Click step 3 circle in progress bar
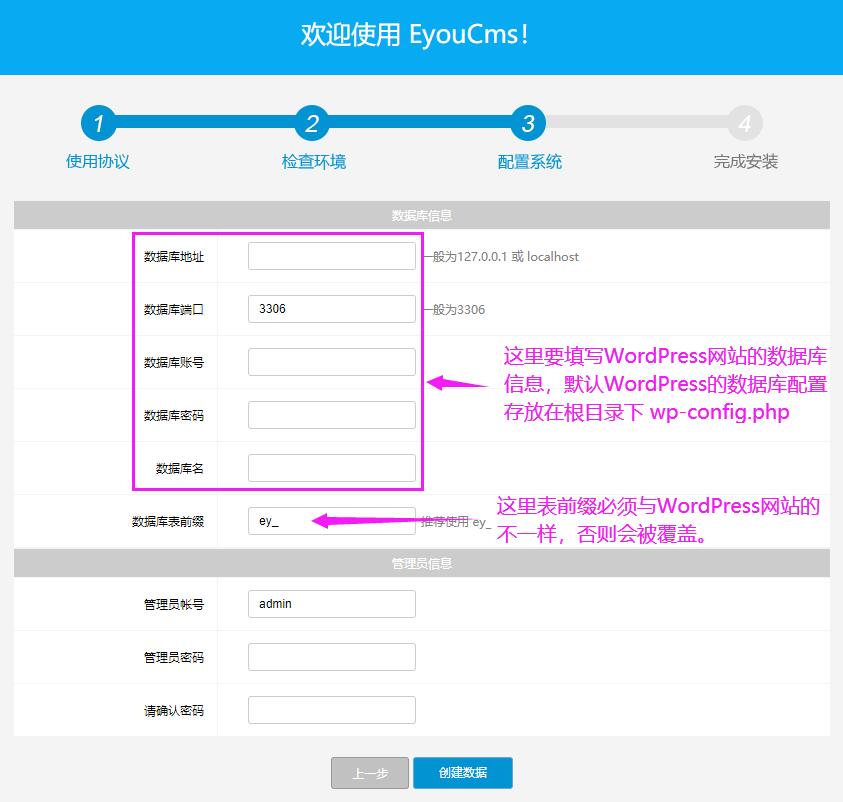This screenshot has width=843, height=802. point(528,123)
